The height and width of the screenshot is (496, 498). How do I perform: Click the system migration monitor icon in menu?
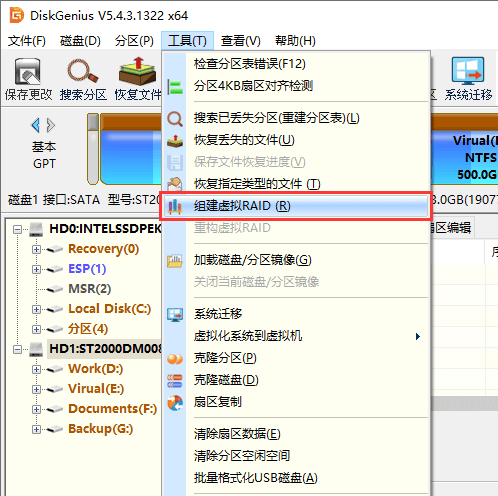point(175,315)
